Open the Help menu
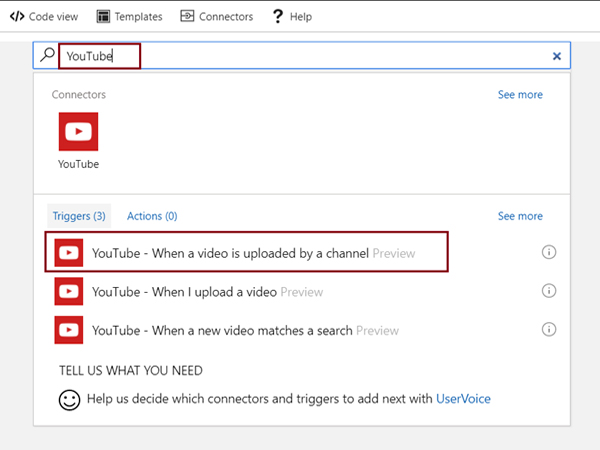600x450 pixels. 292,16
